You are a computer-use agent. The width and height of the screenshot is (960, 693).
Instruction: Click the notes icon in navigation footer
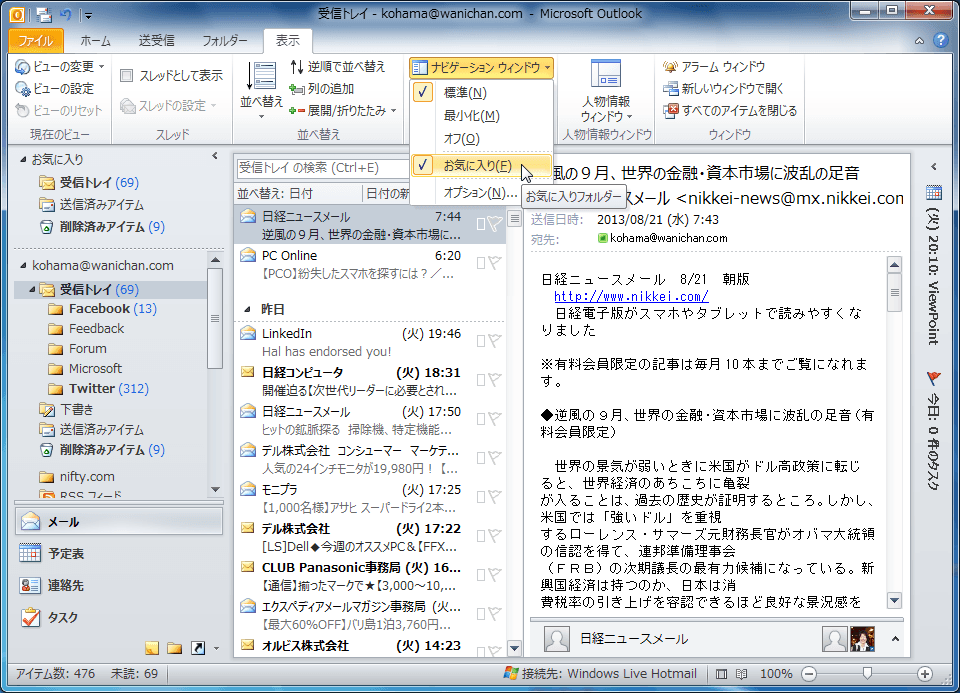click(x=152, y=648)
